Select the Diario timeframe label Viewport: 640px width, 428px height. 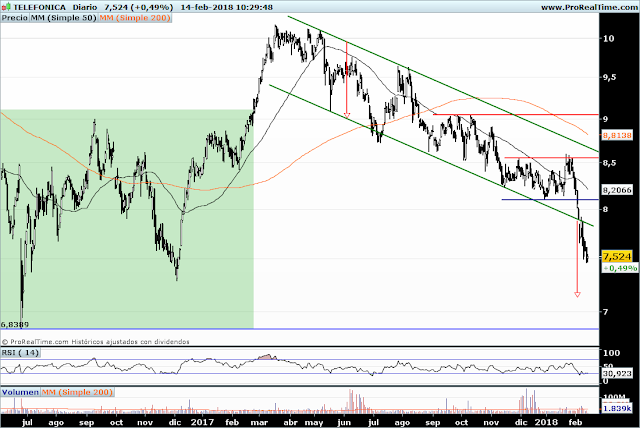85,7
